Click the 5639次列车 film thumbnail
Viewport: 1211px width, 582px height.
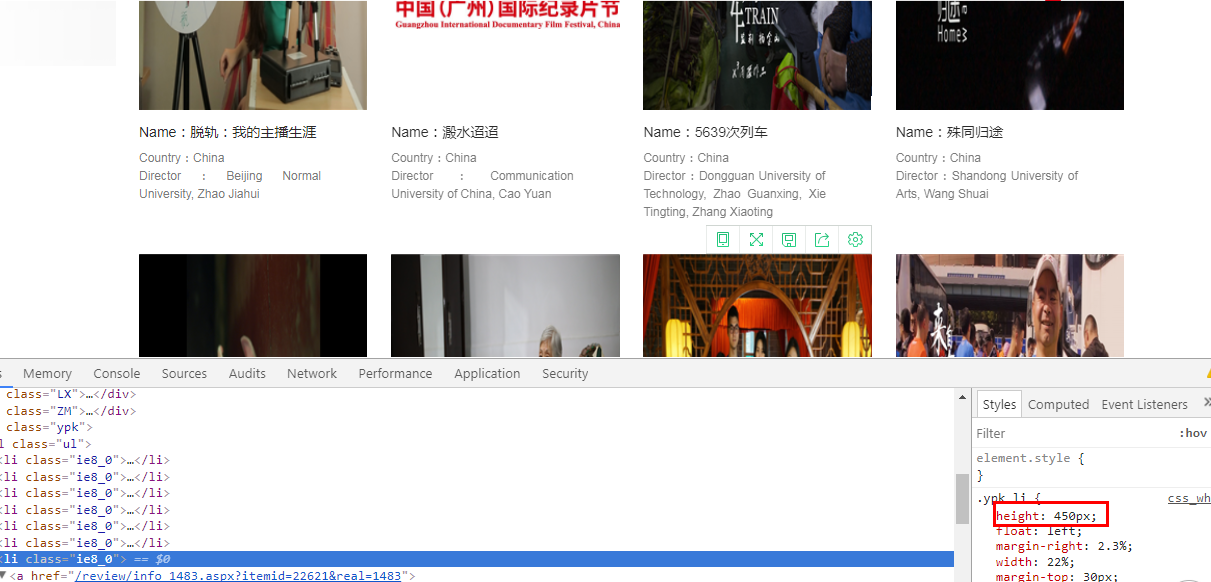pos(757,55)
